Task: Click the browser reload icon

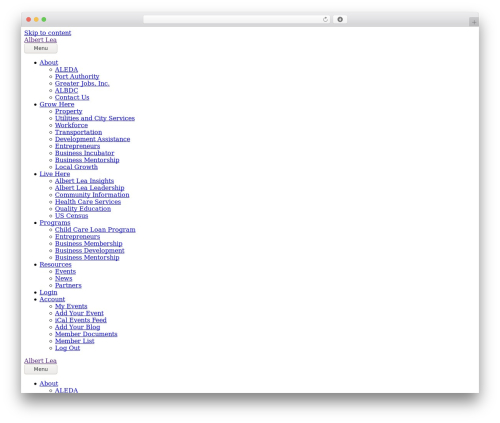Action: [x=325, y=20]
